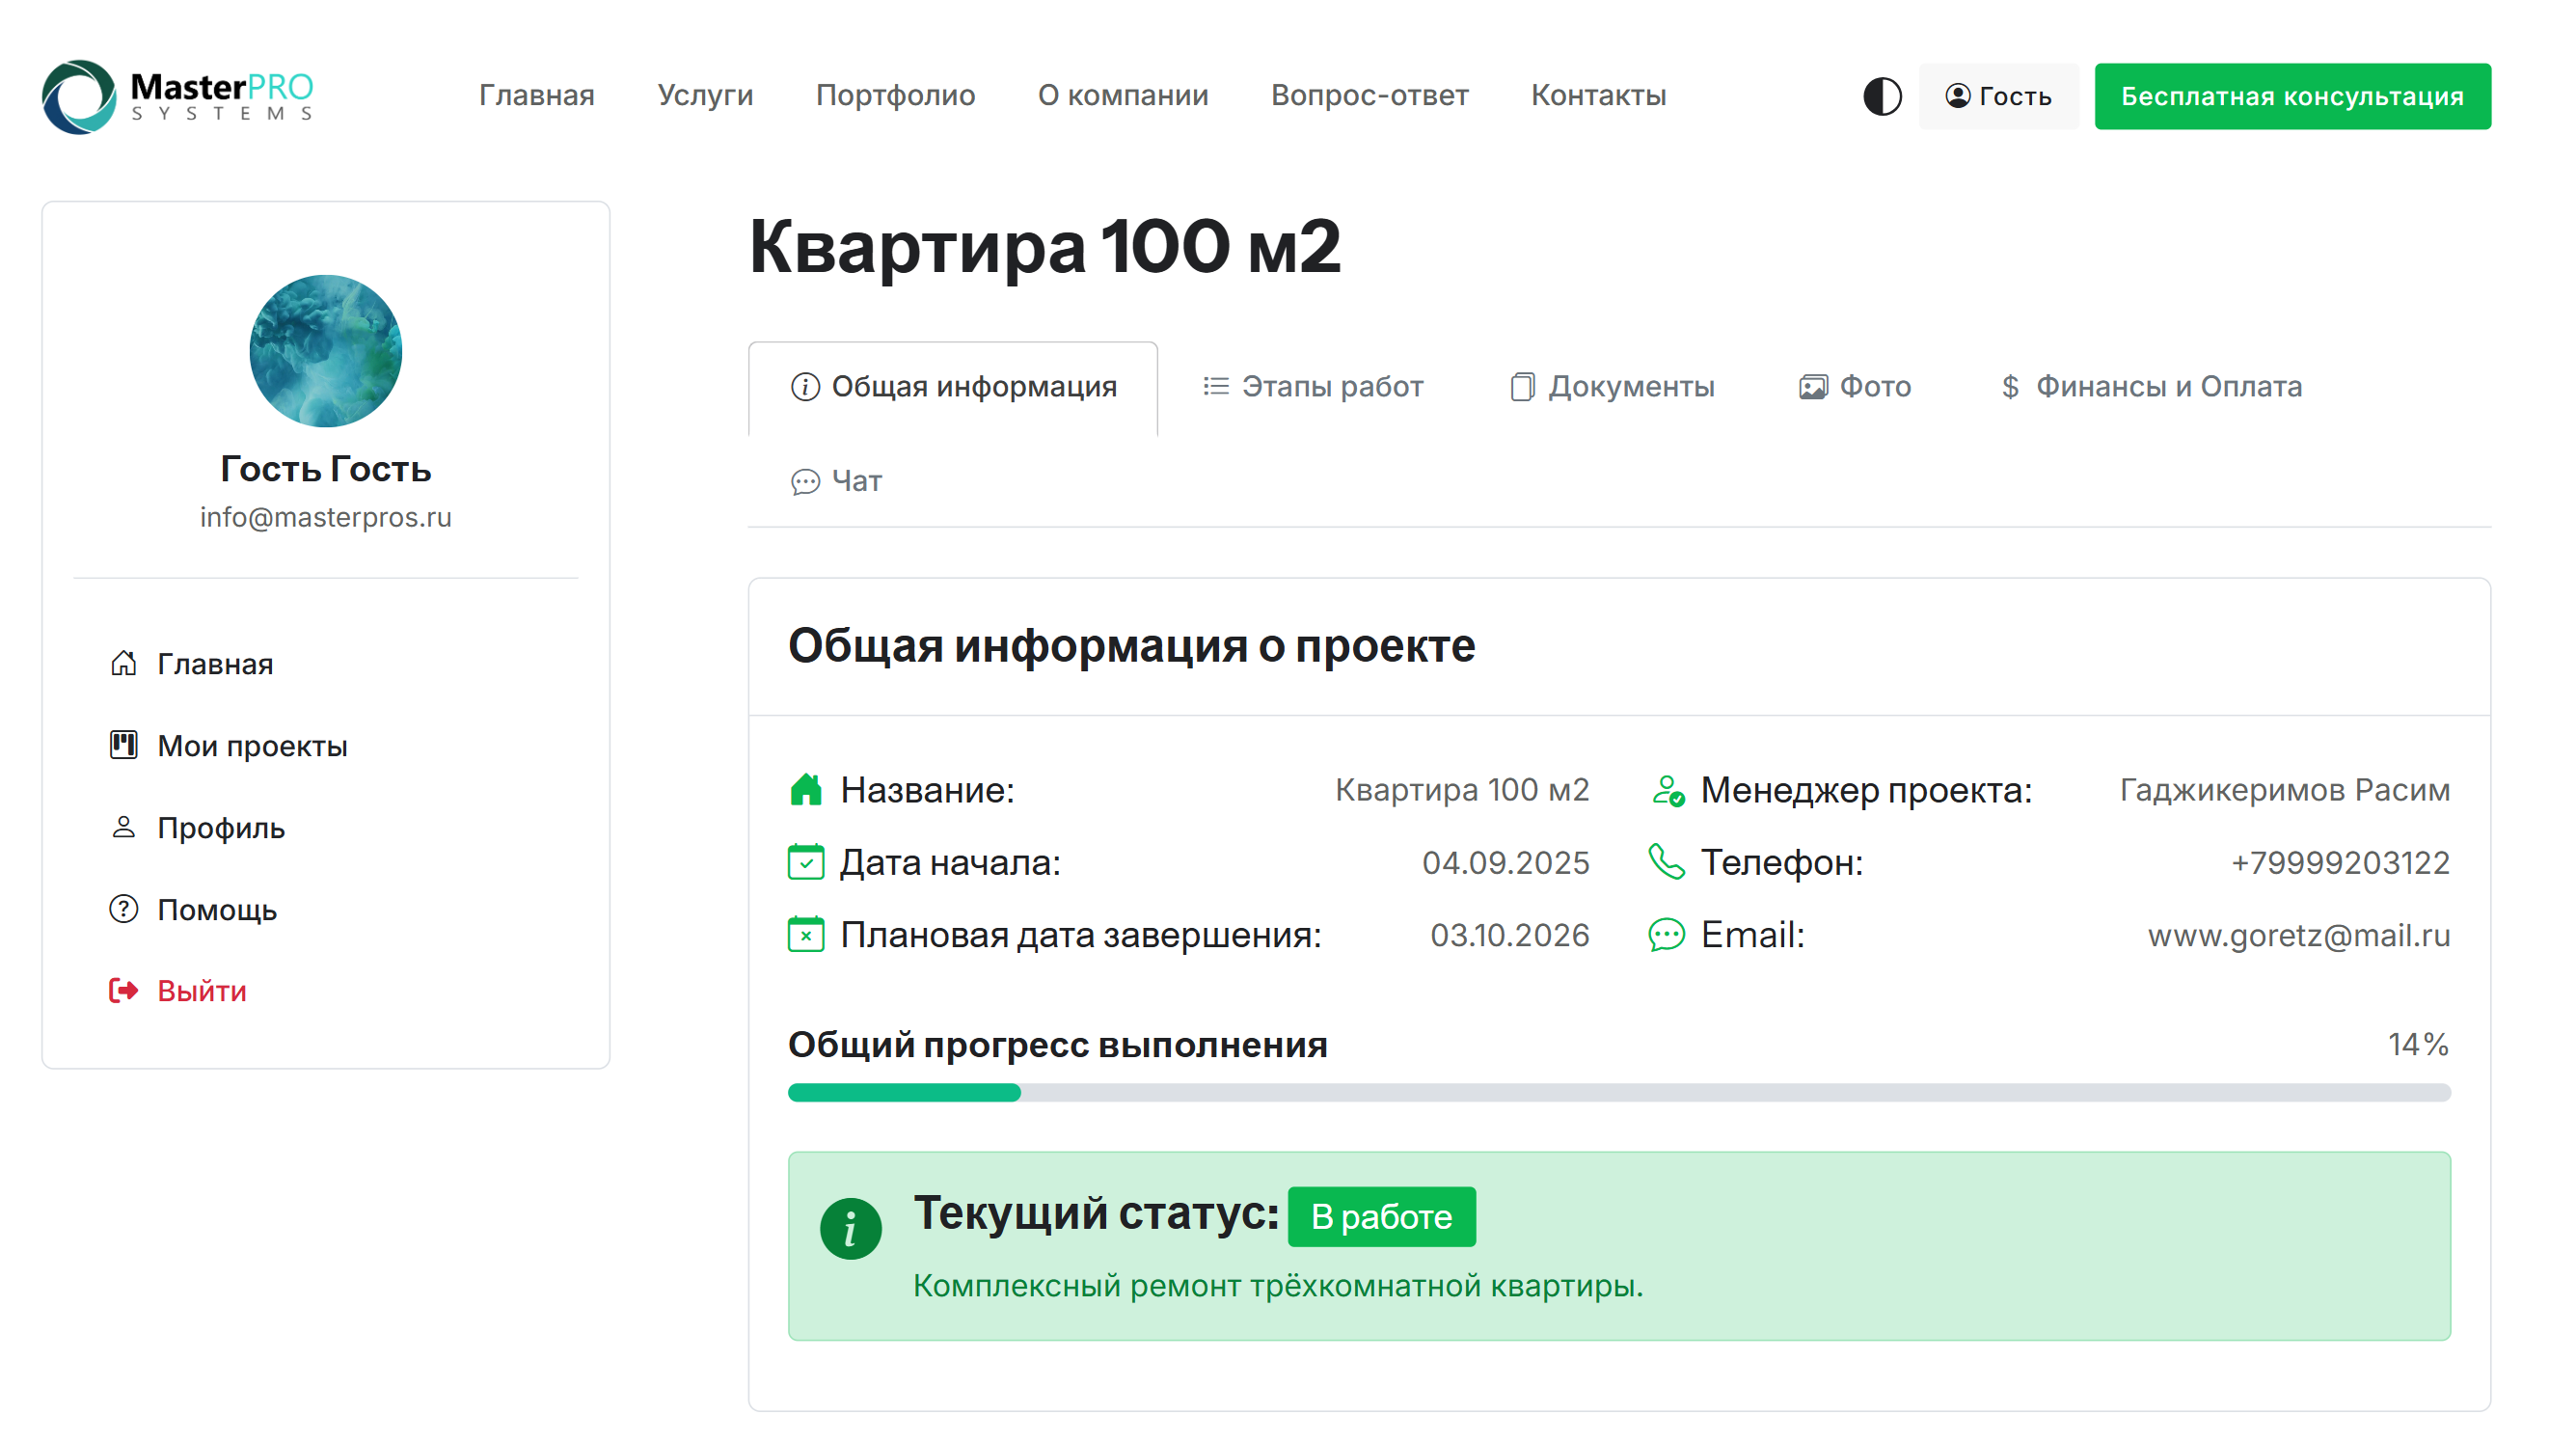
Task: Click the round profile avatar image
Action: click(x=326, y=351)
